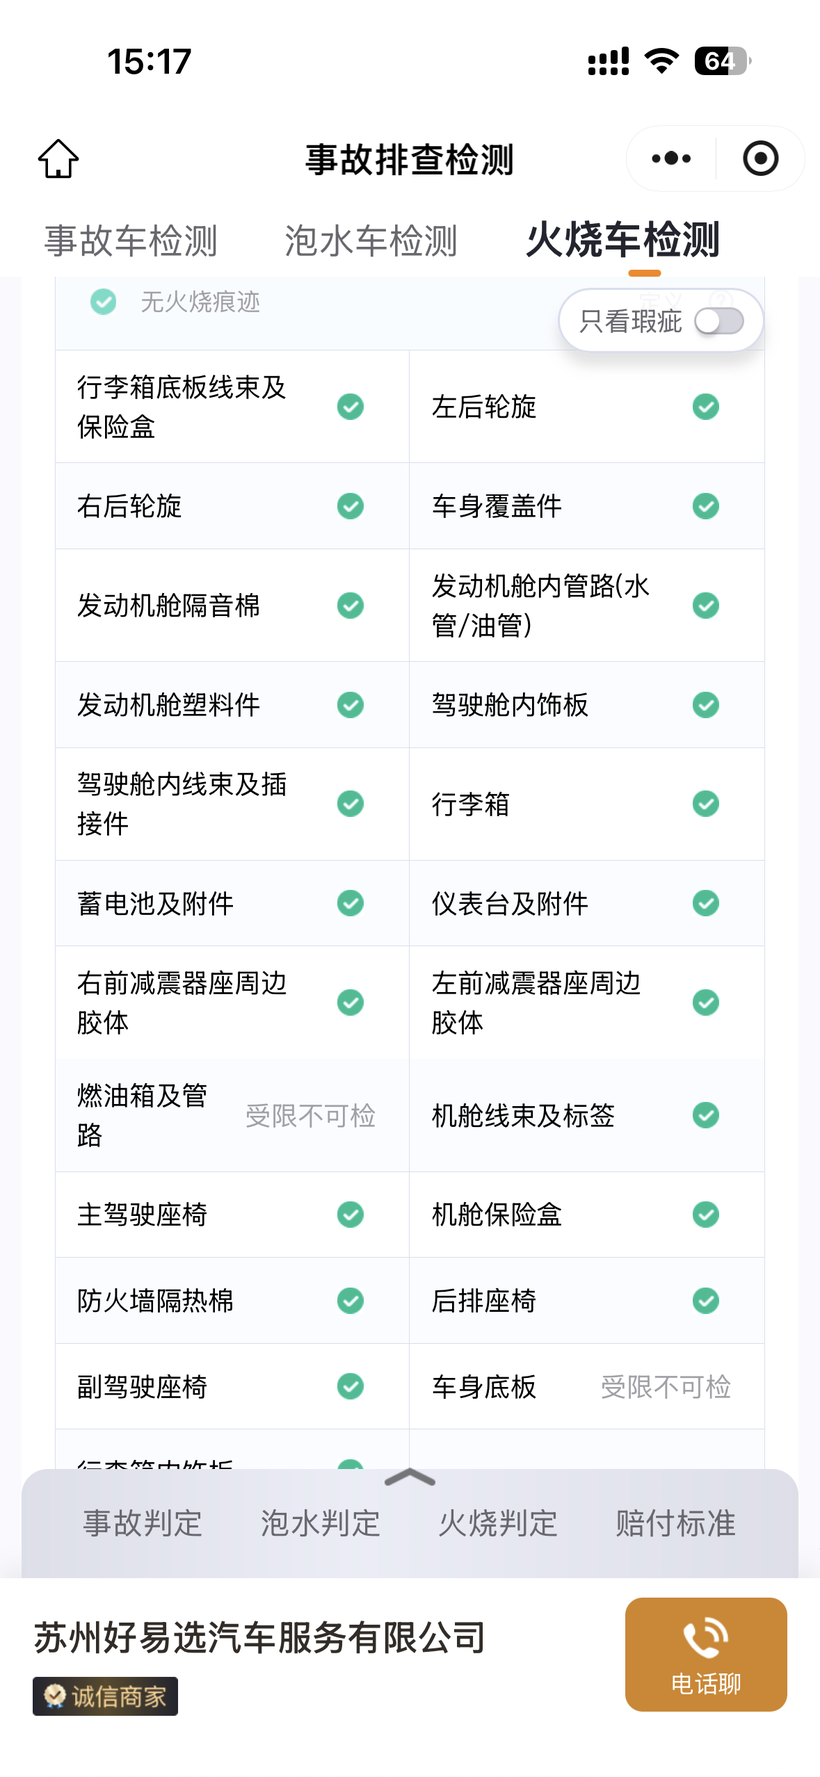Tap the home icon
820x1777 pixels.
pyautogui.click(x=59, y=158)
